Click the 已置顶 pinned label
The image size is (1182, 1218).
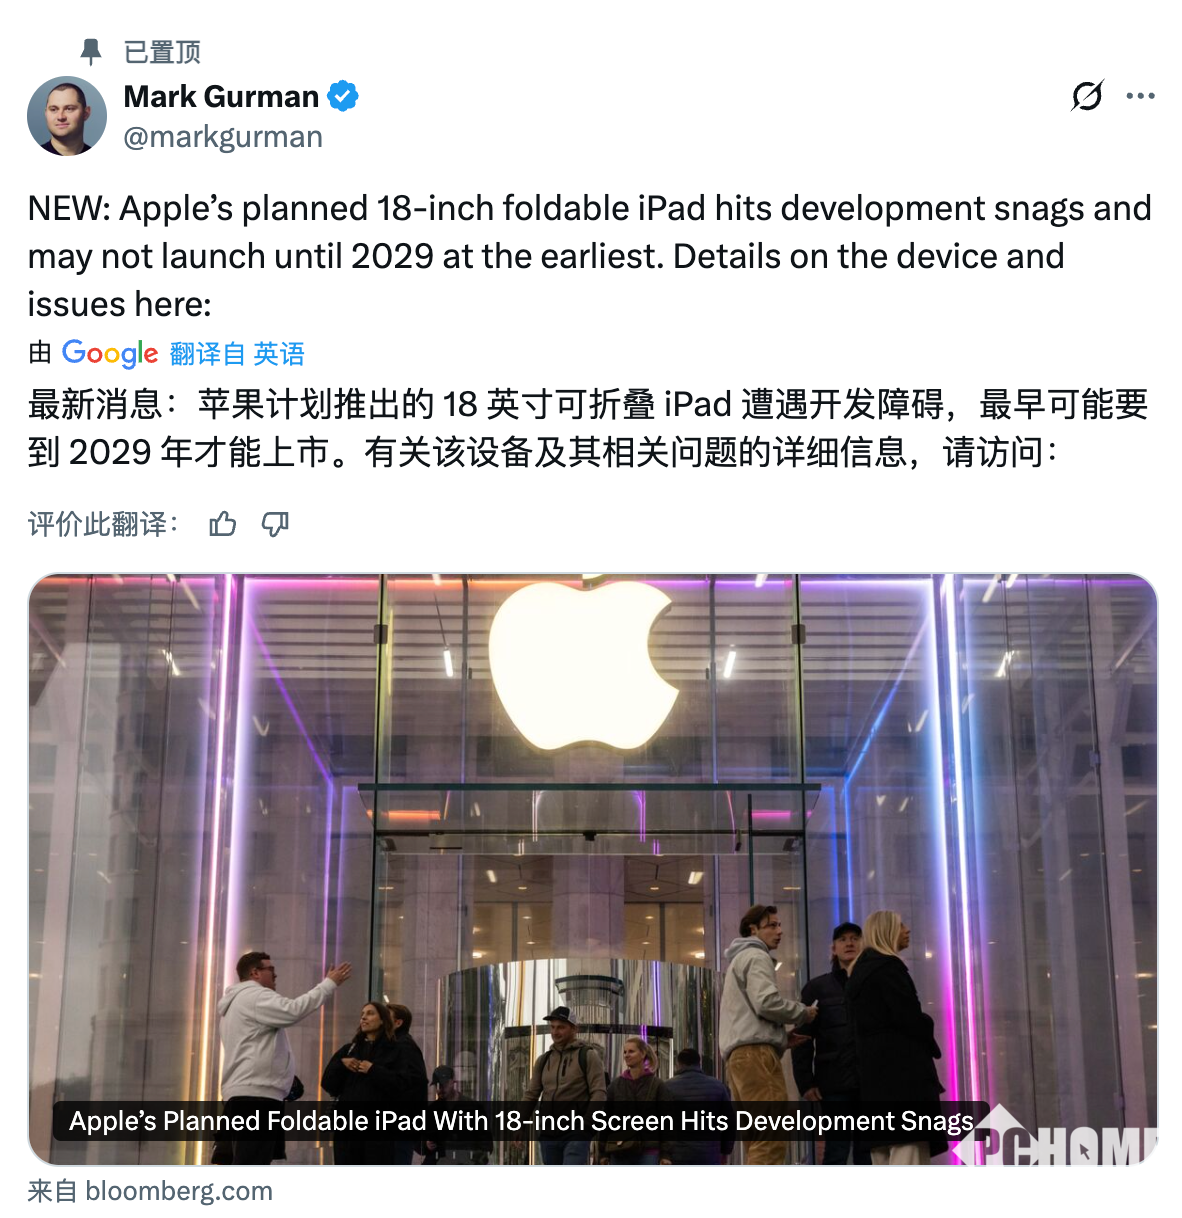[162, 52]
